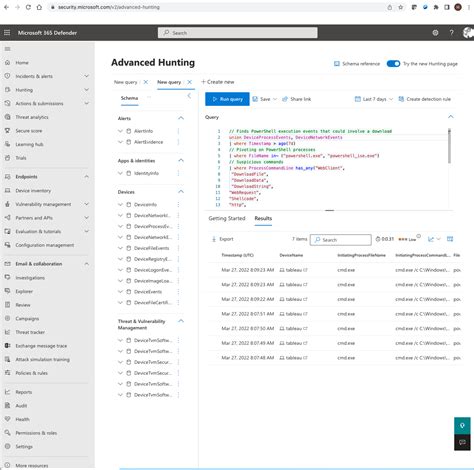The width and height of the screenshot is (474, 470).
Task: Expand Vulnerability management section
Action: click(86, 204)
